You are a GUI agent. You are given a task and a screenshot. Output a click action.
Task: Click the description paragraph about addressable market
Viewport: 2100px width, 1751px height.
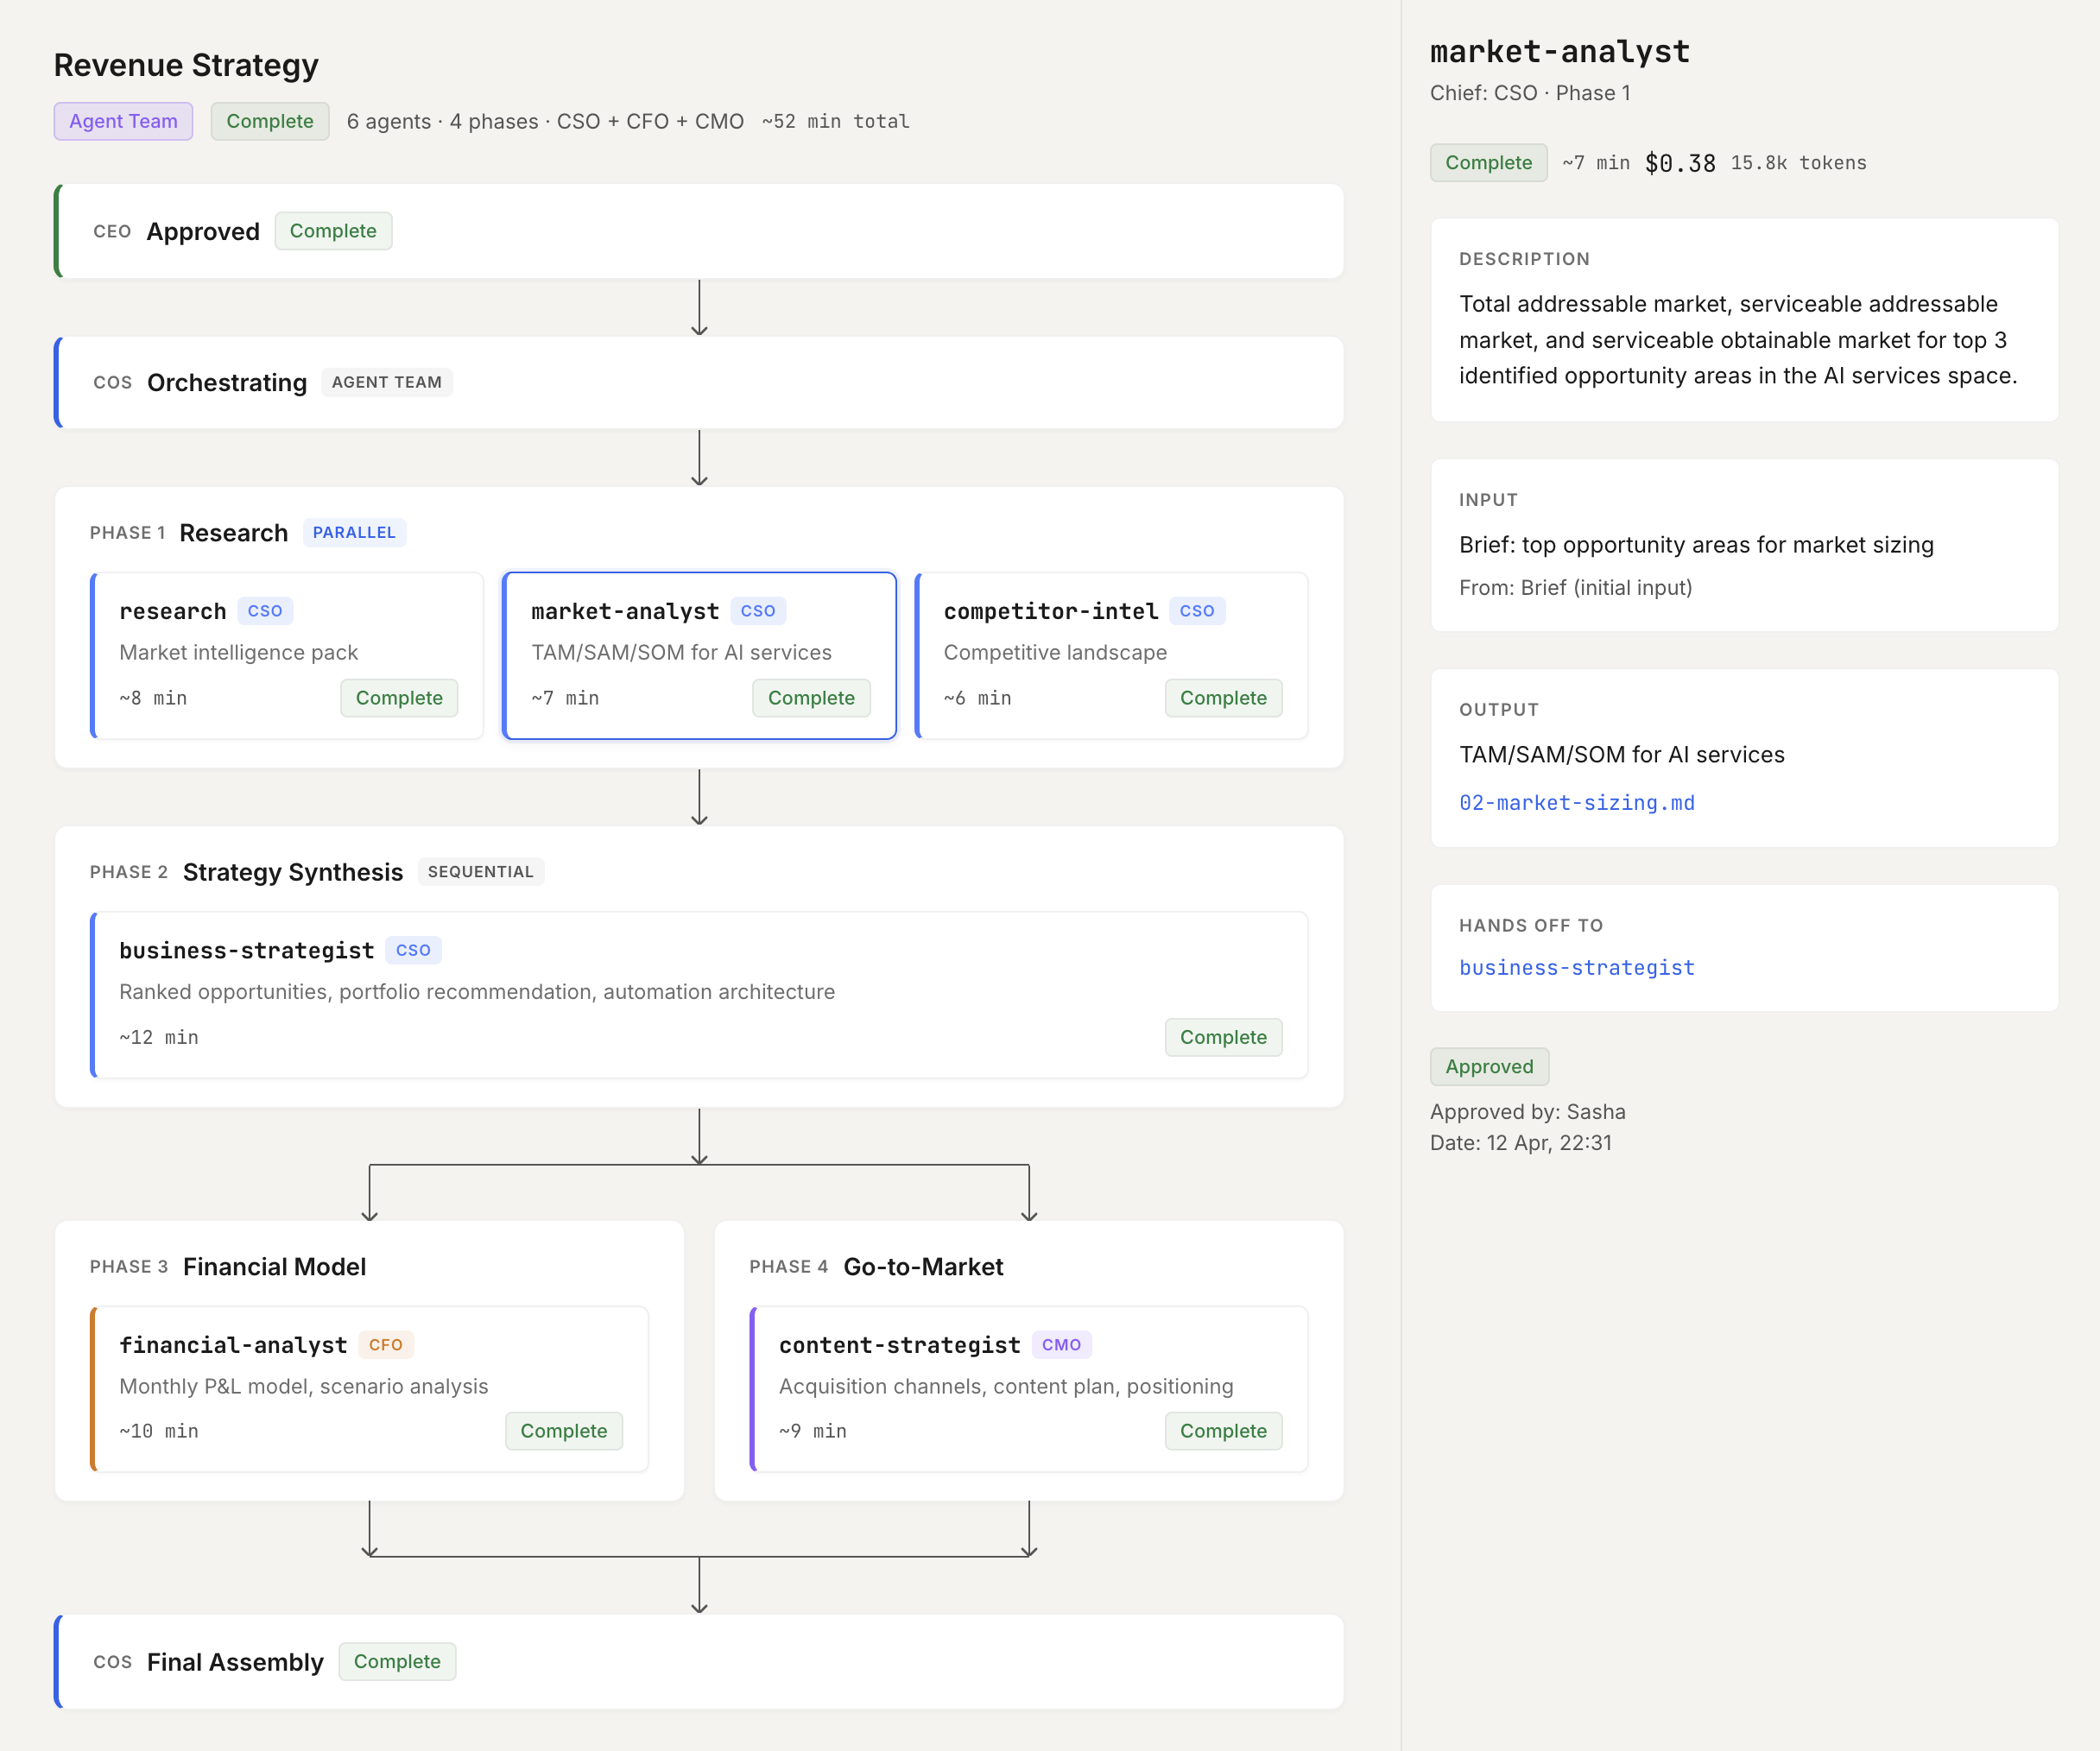tap(1738, 340)
